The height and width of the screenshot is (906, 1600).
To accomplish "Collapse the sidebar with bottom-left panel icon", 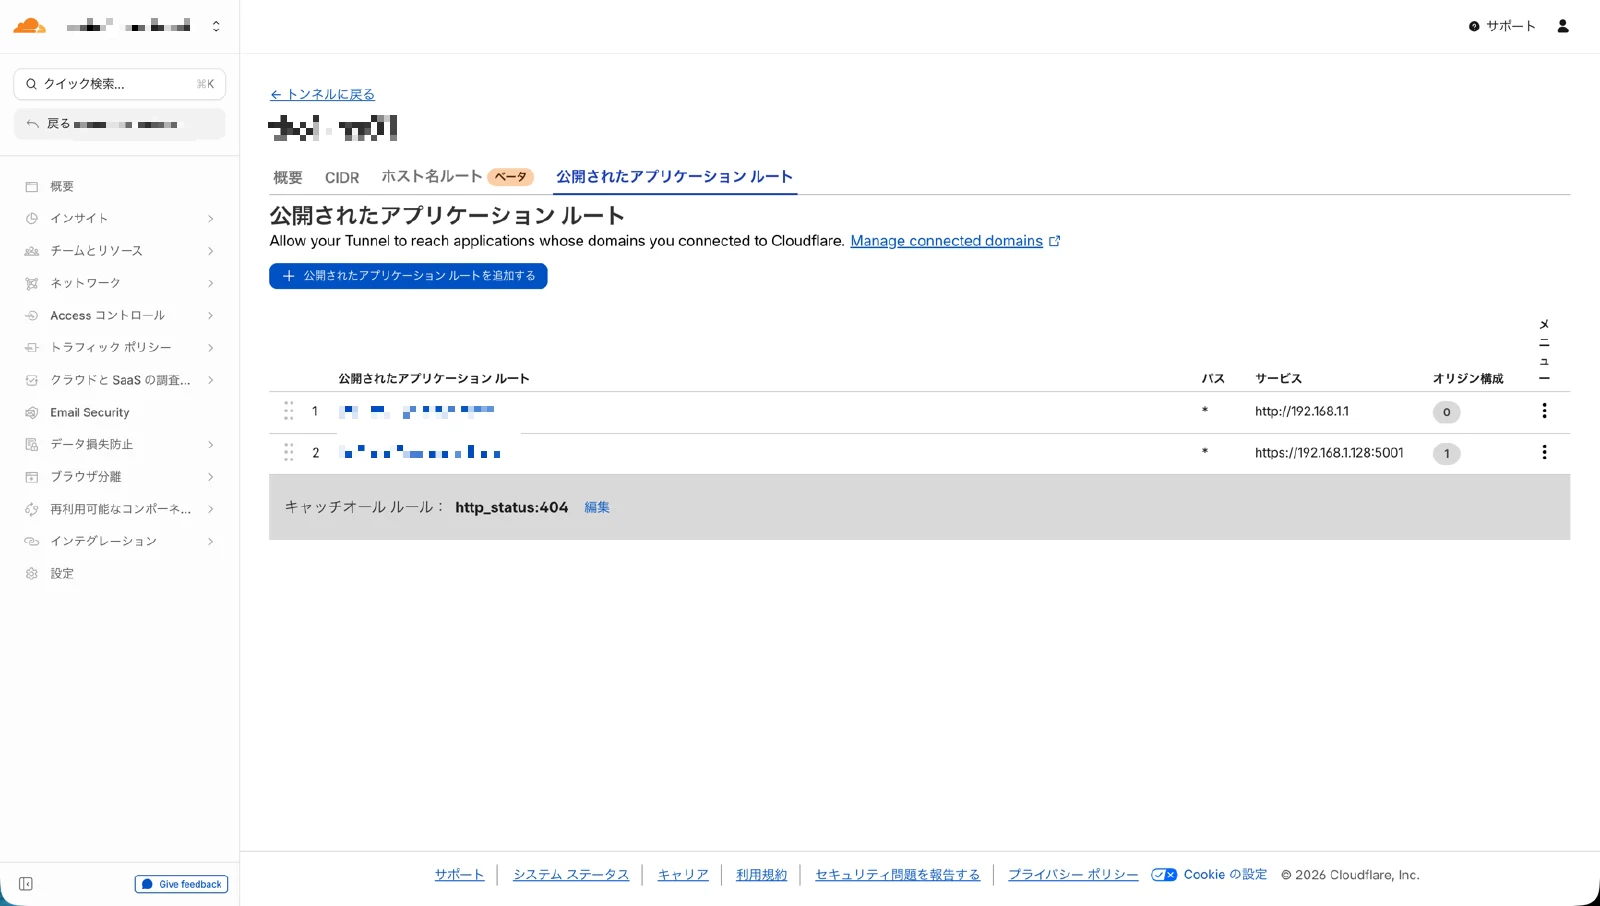I will [x=26, y=884].
